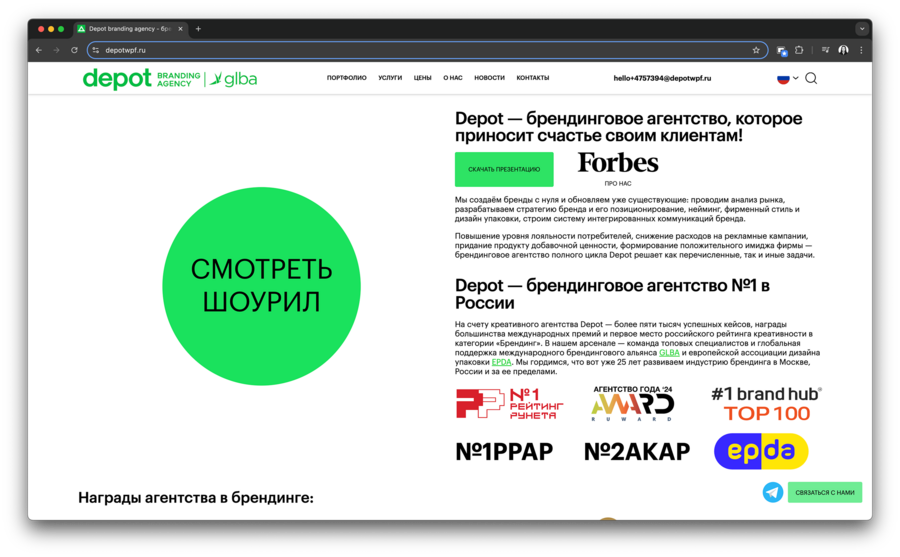Reload the page with the refresh icon
Screen dimensions: 900x557
[x=74, y=51]
